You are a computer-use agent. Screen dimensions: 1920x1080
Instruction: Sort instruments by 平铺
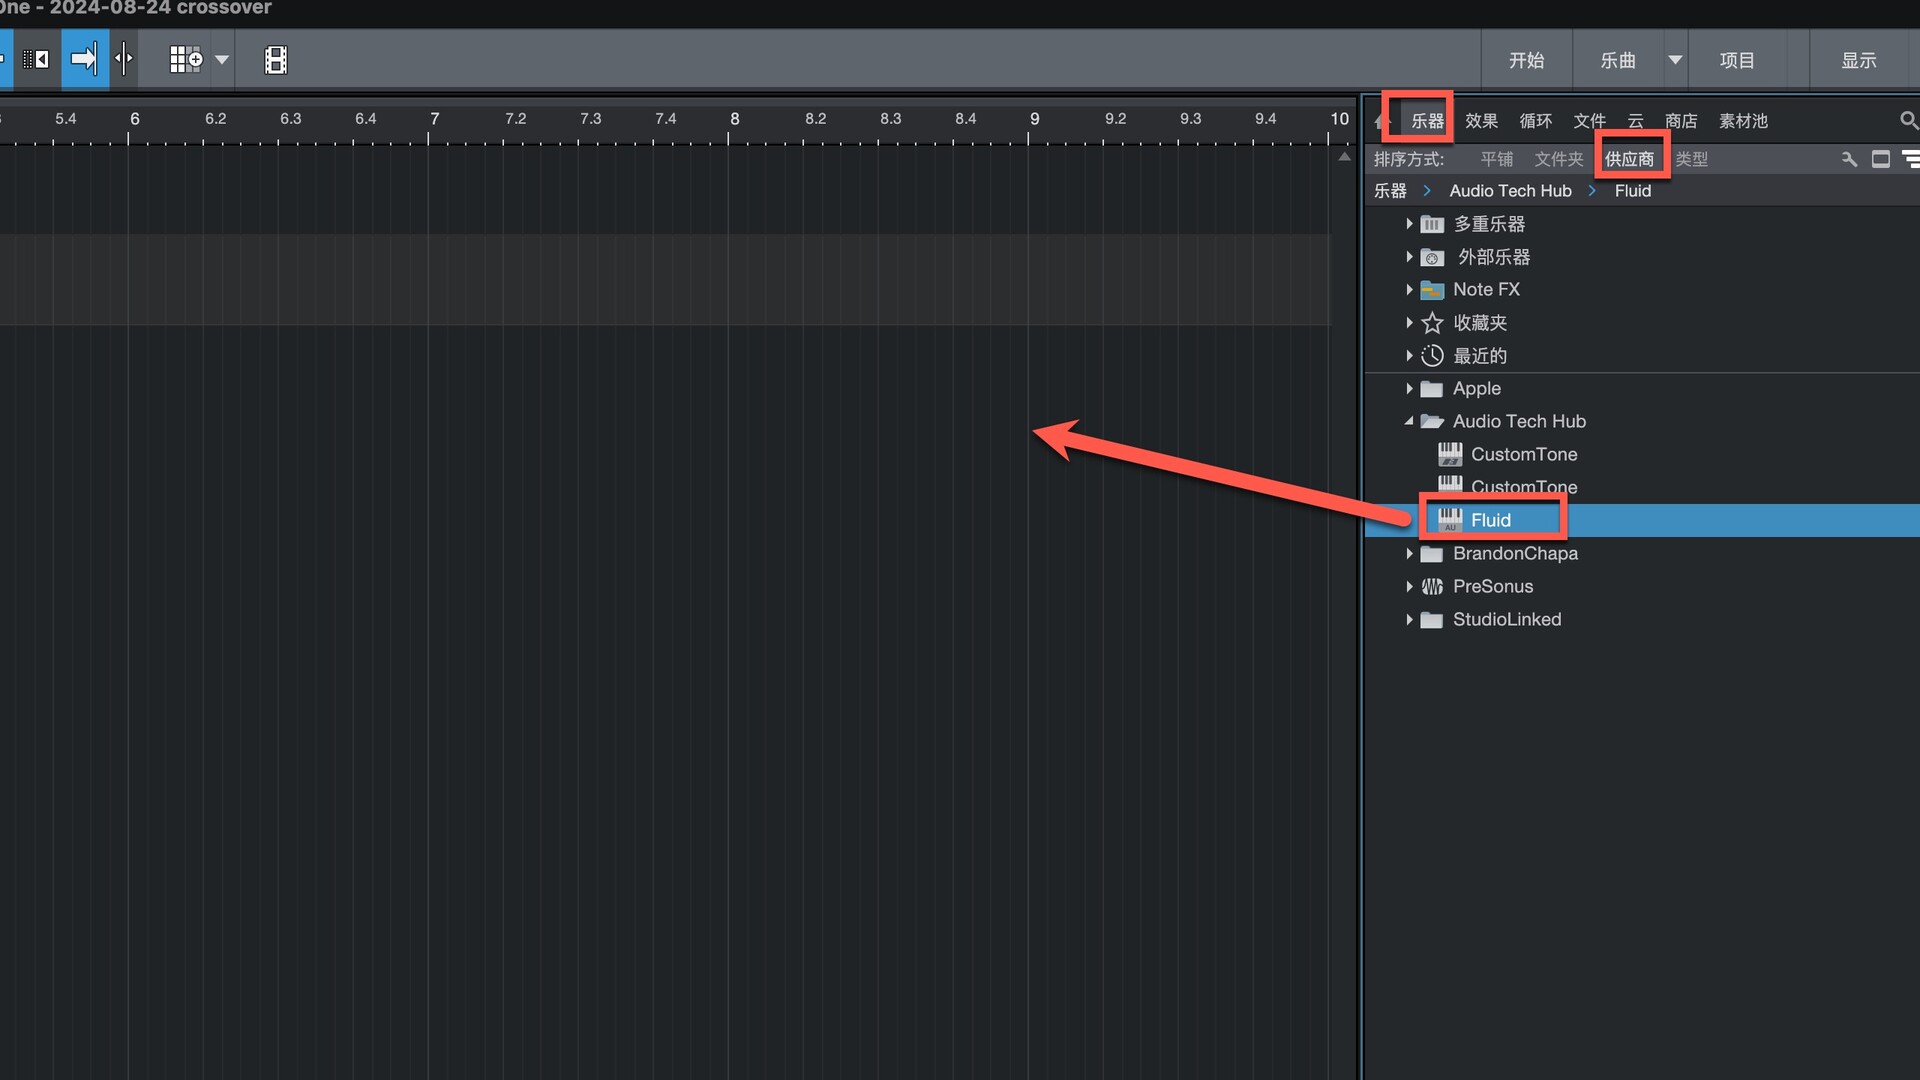(1497, 159)
